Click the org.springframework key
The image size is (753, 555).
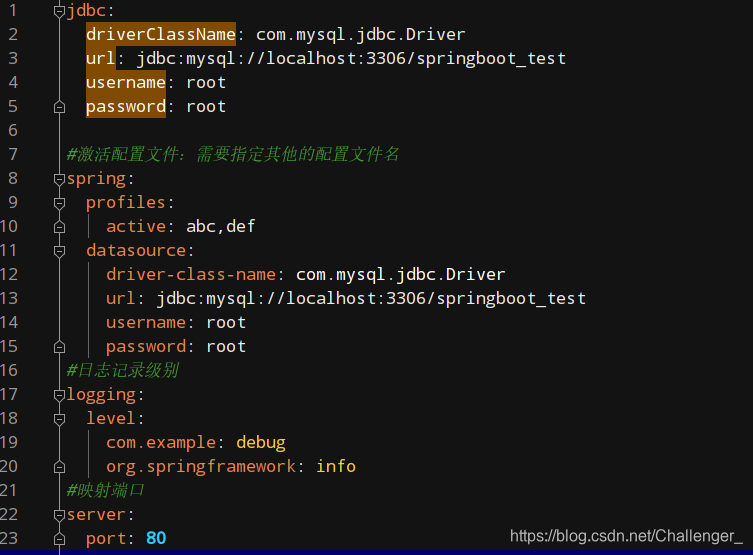pos(201,467)
